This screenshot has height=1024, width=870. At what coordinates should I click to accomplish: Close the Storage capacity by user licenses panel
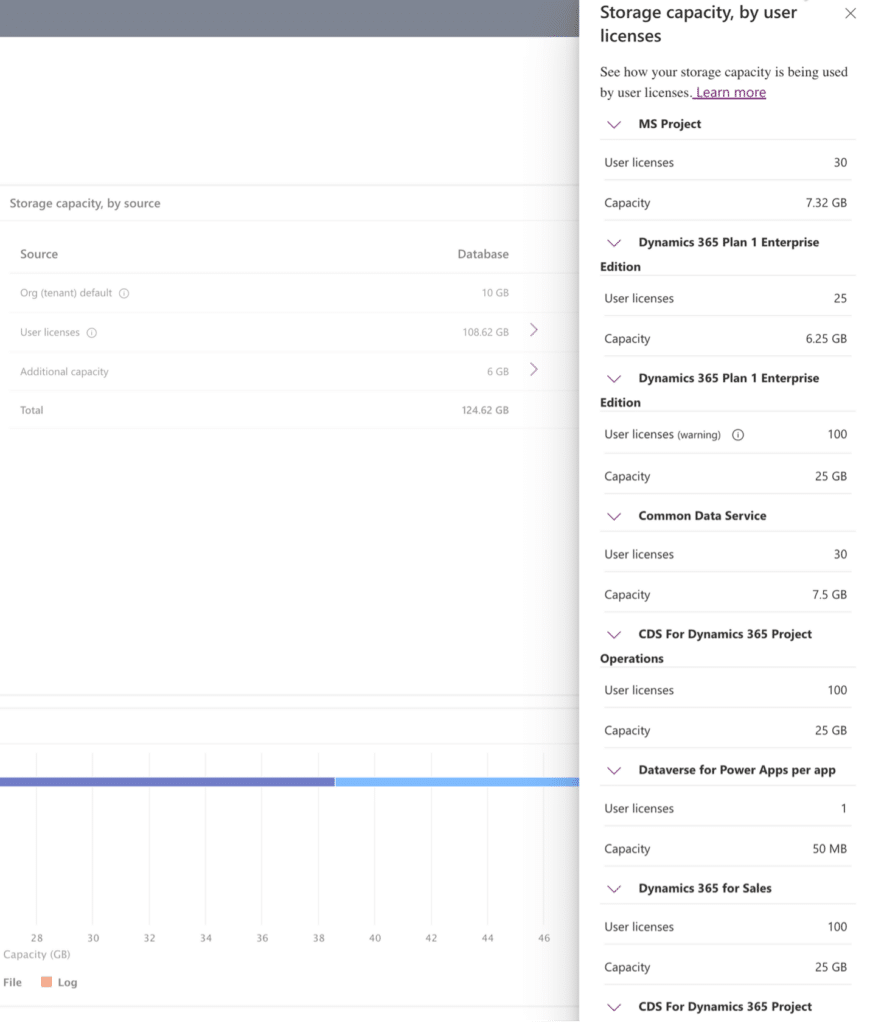850,13
